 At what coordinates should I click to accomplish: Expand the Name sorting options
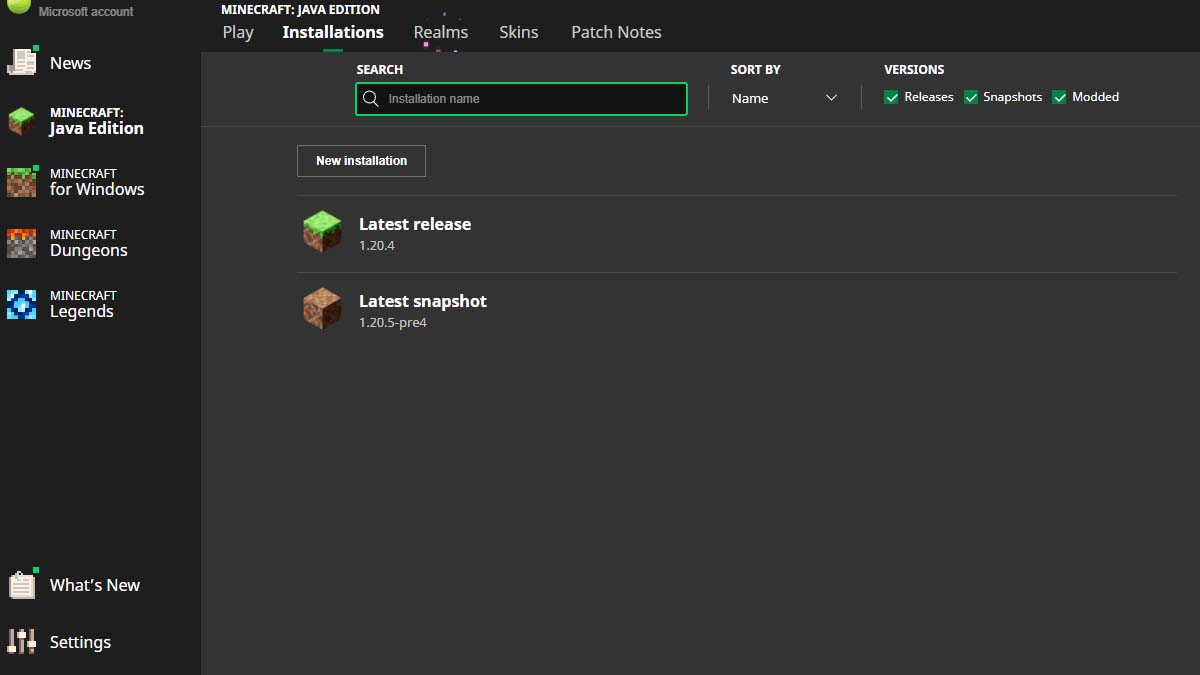point(785,97)
